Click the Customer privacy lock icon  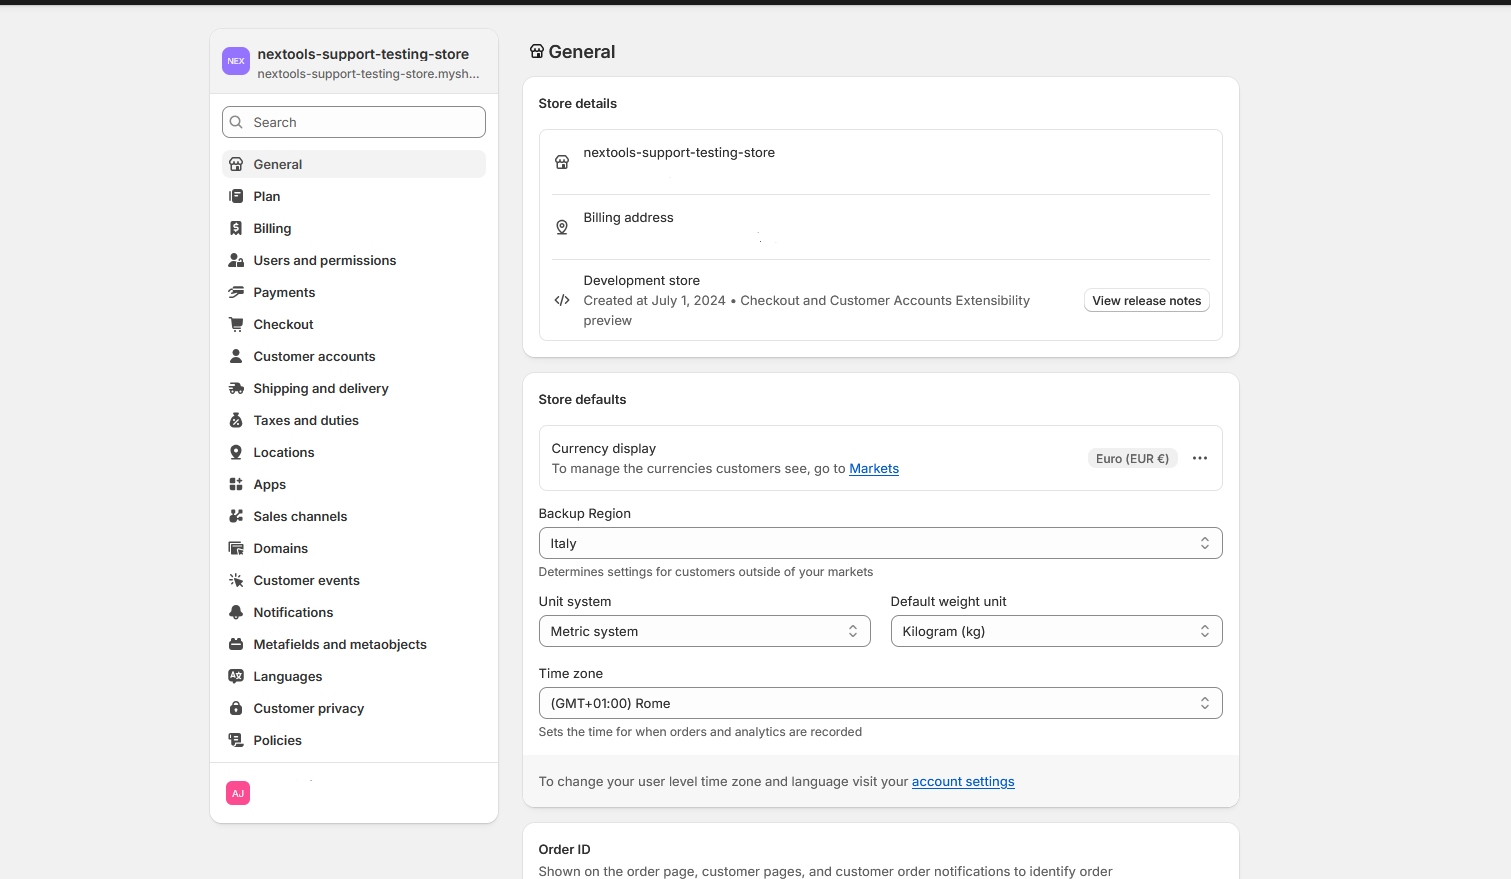coord(236,708)
